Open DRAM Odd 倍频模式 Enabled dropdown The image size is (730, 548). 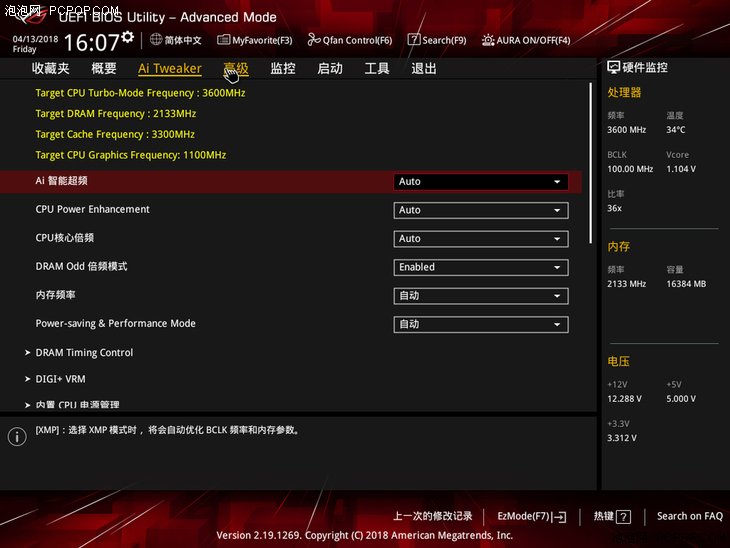point(480,267)
